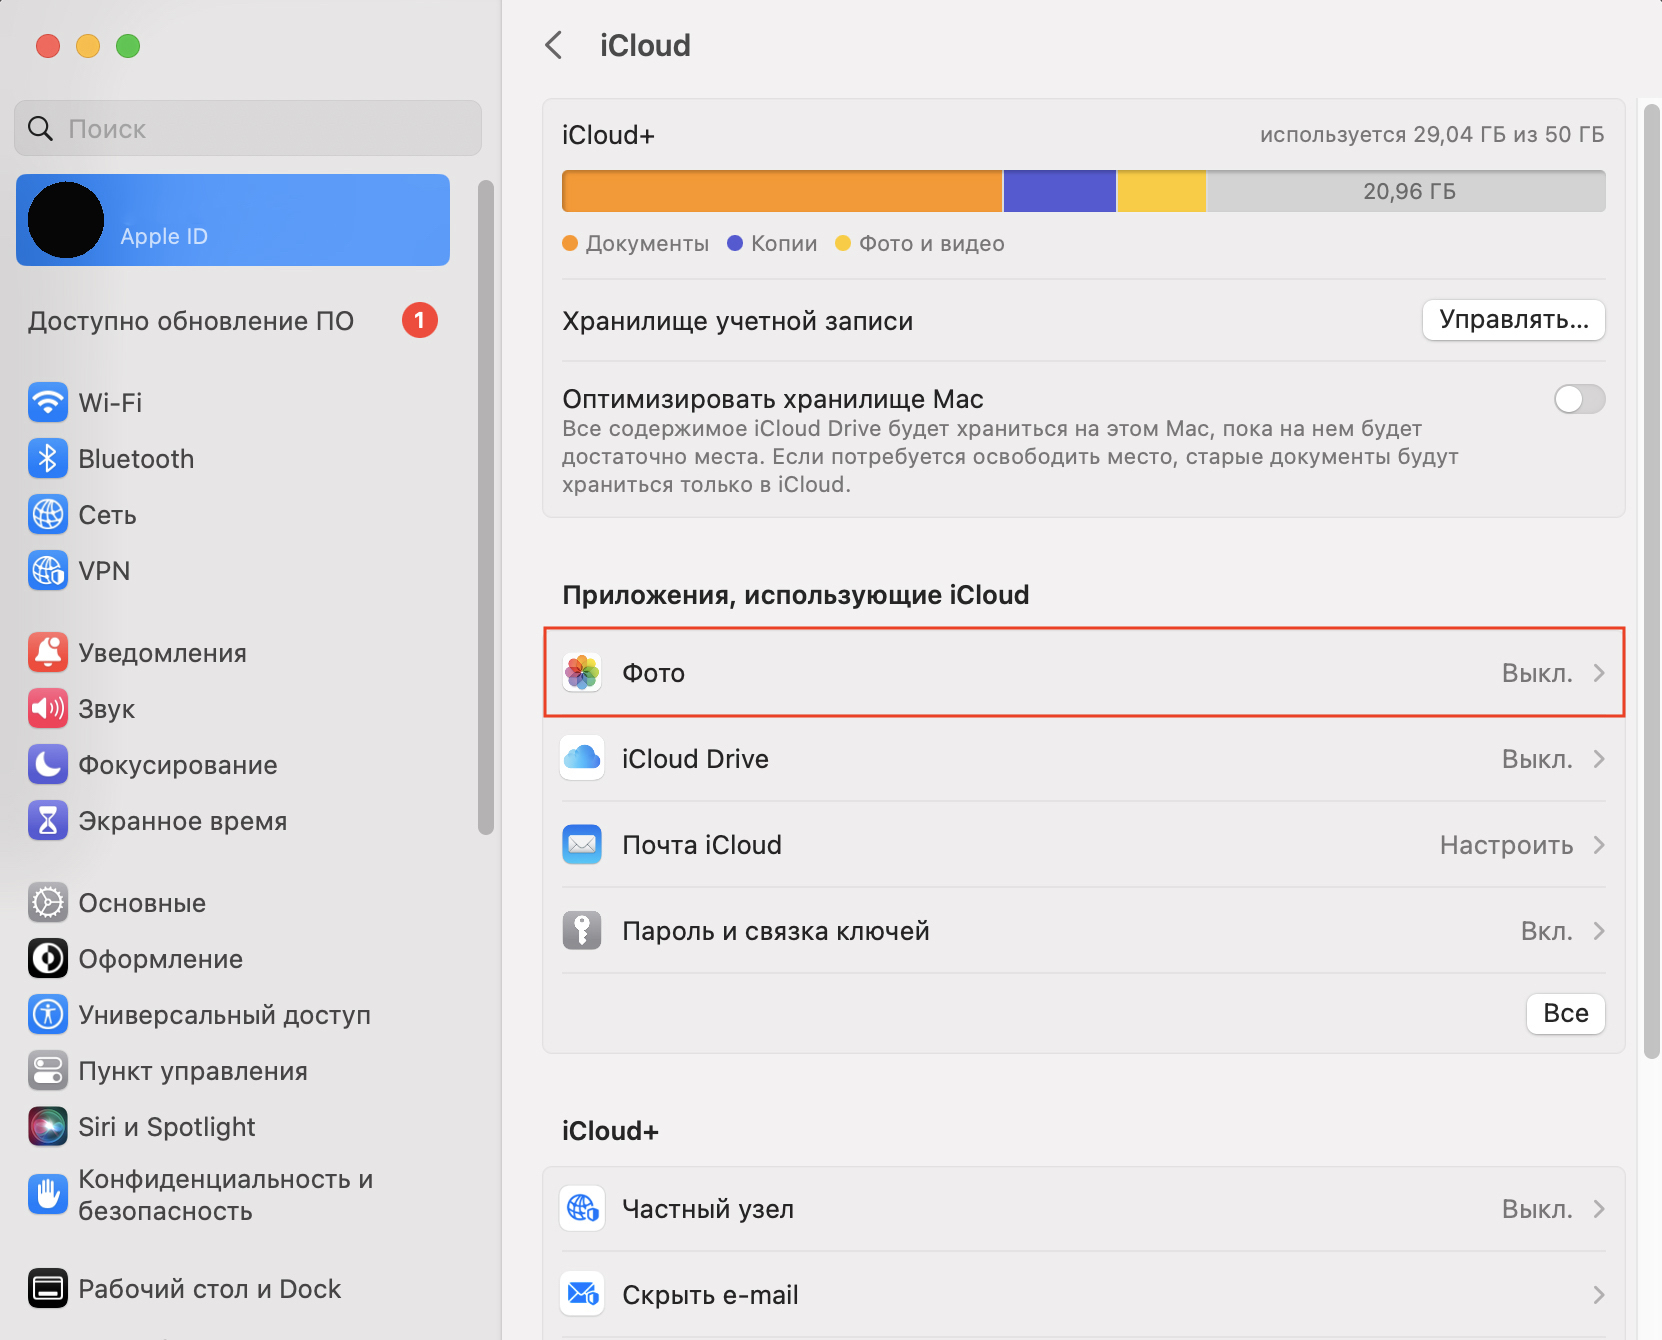Click the используется 29,04 ГБ из 50 ГБ text
The width and height of the screenshot is (1662, 1340).
[x=1432, y=135]
